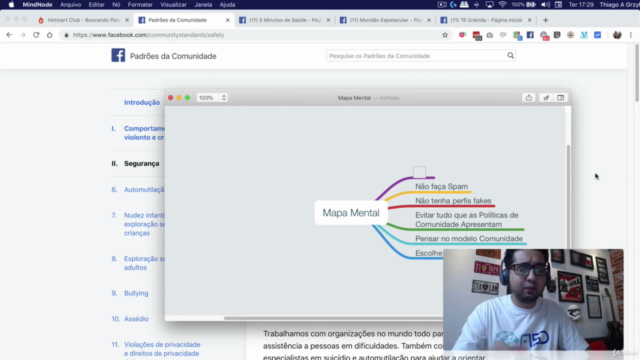The height and width of the screenshot is (360, 640).
Task: Open the Chrome profile avatar
Action: 617,35
